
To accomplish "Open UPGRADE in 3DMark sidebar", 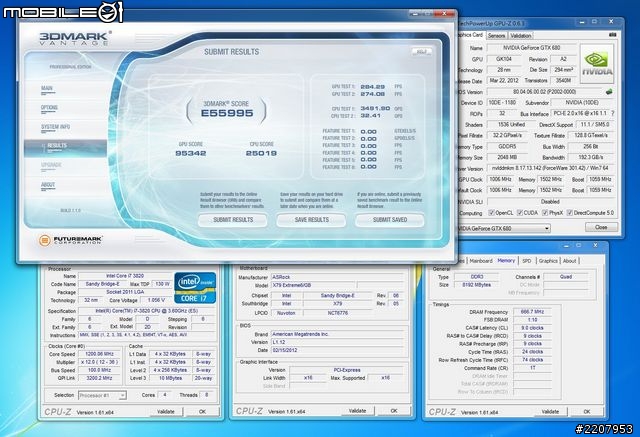I will click(51, 165).
